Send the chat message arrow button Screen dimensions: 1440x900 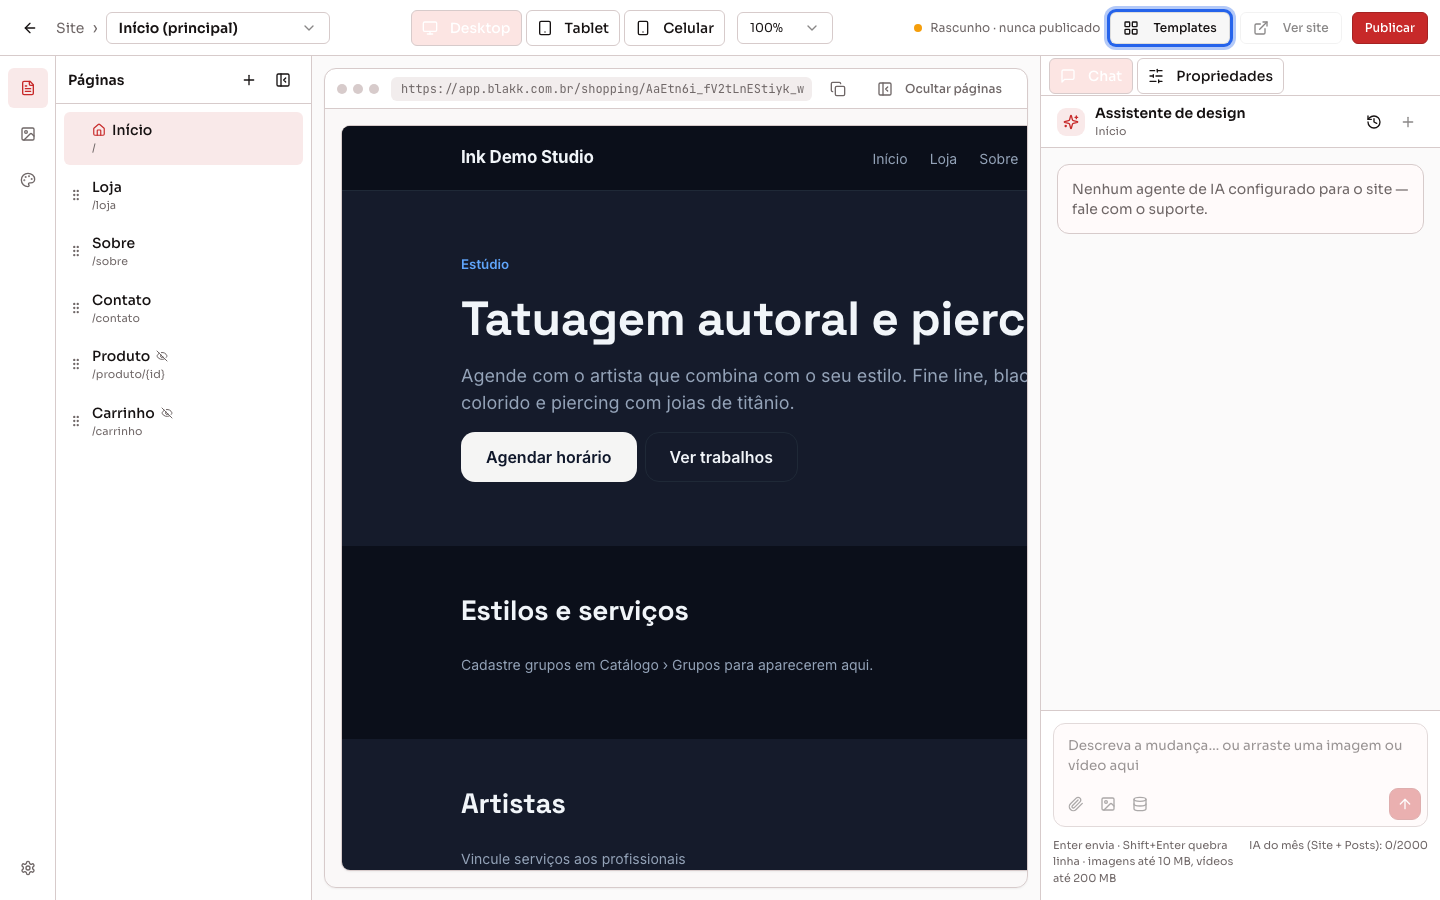(1405, 804)
